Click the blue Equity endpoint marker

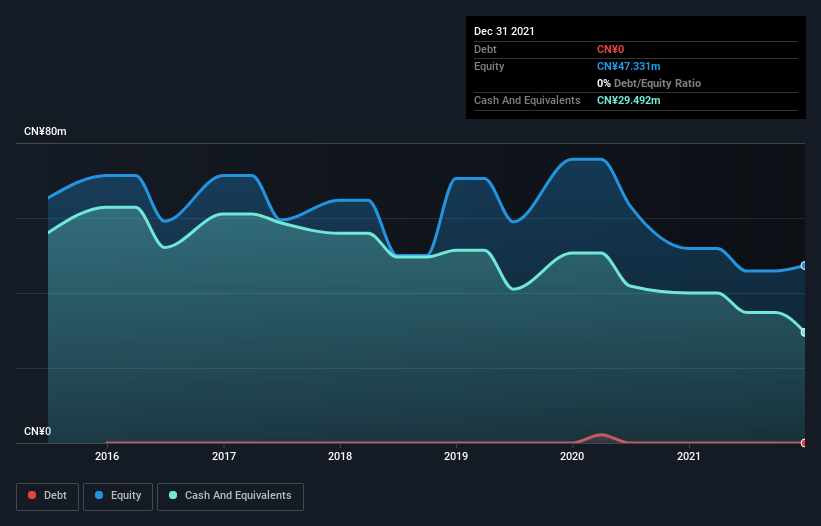[804, 266]
